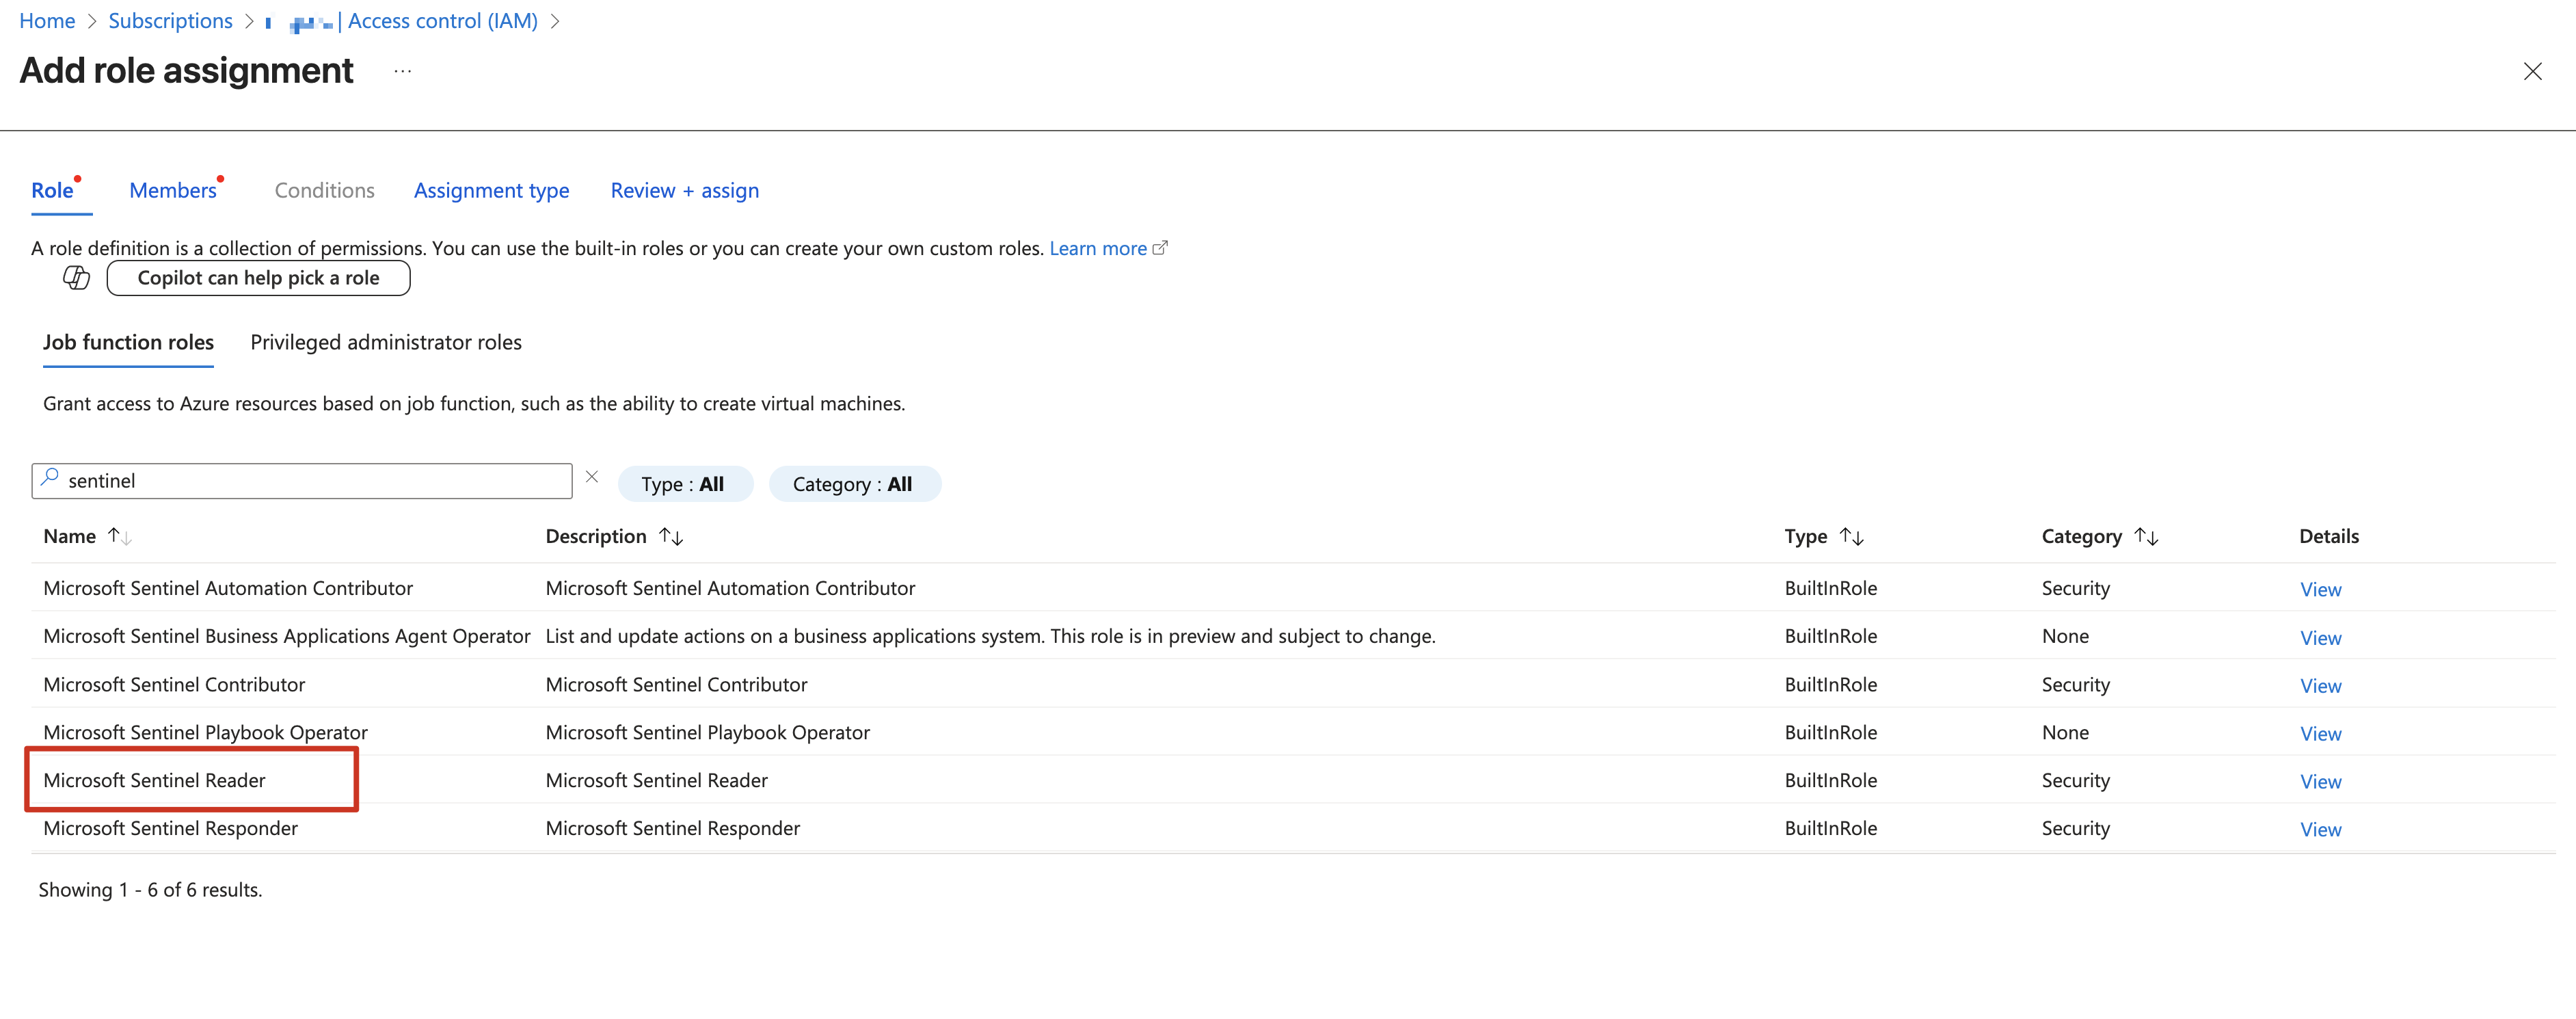Viewport: 2576px width, 1019px height.
Task: Open the Assignment type tab
Action: click(491, 190)
